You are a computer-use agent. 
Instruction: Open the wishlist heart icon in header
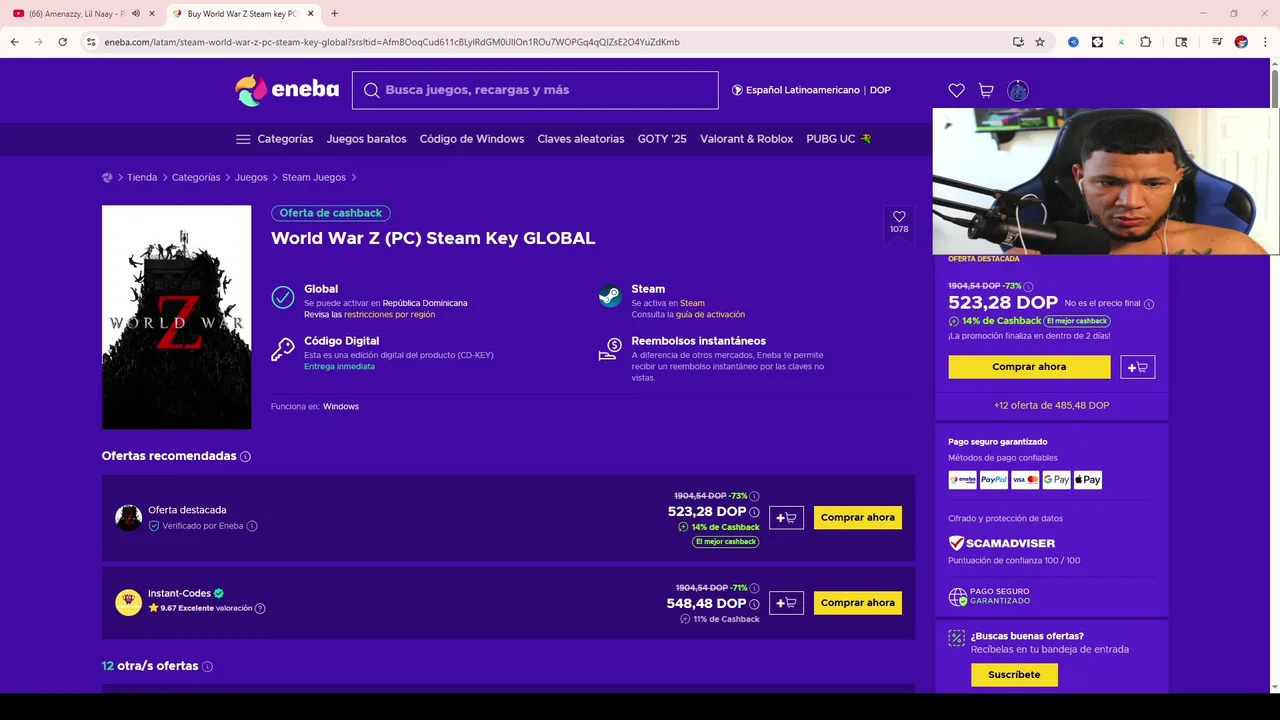(957, 90)
